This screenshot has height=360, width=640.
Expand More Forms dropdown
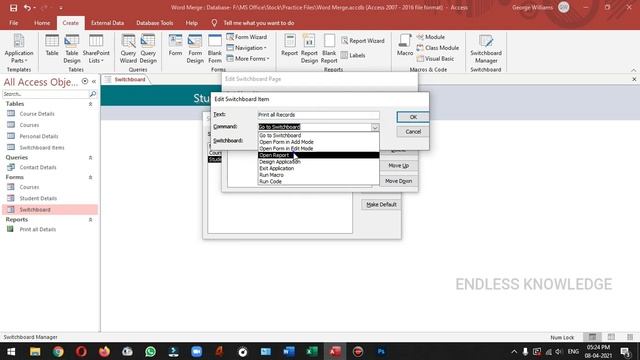point(248,59)
